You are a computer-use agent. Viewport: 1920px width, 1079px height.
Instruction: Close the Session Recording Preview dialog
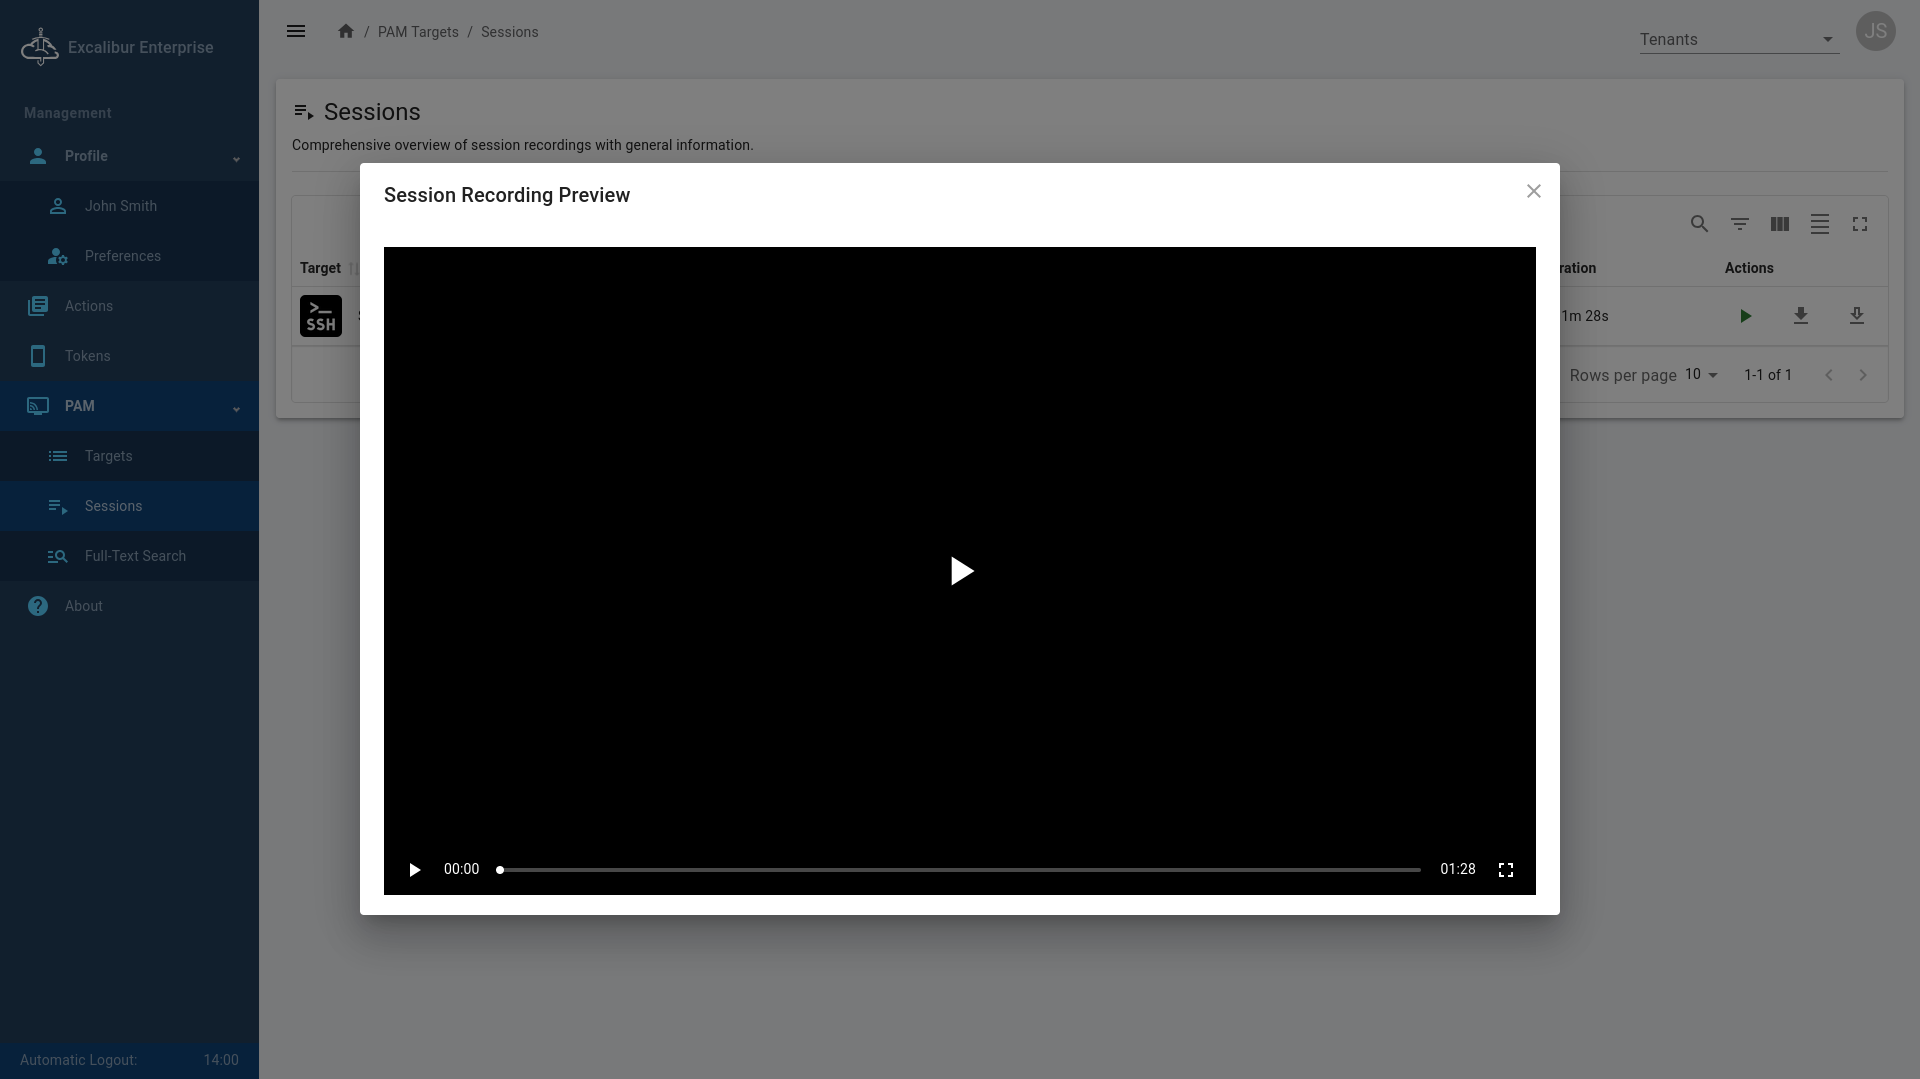[1533, 191]
